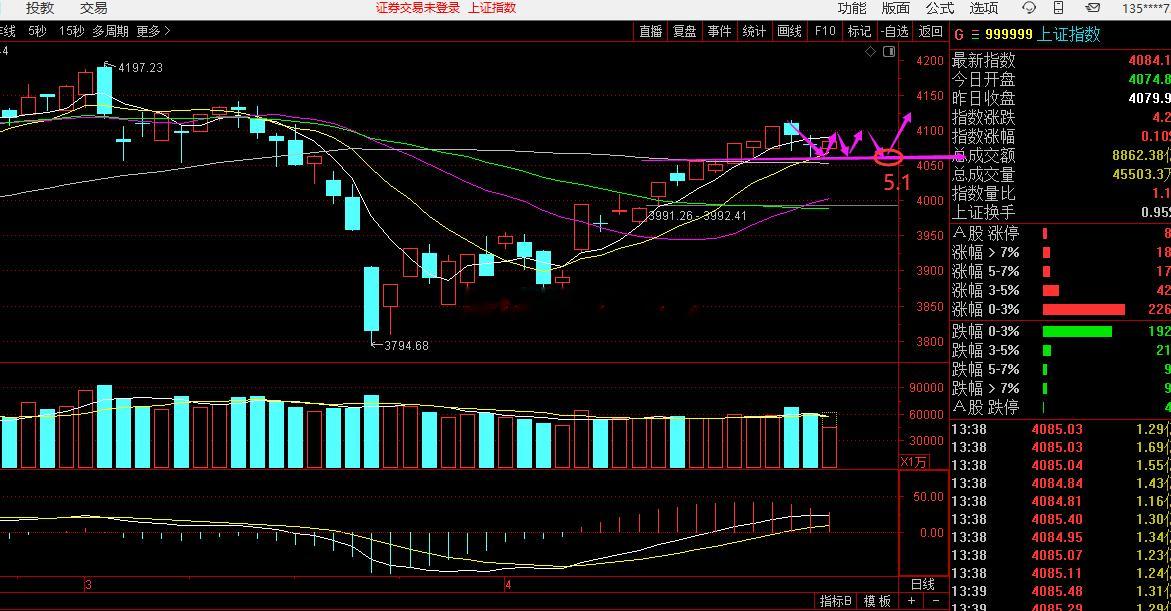Click the tick row priced 4085.48
Viewport: 1171px width, 611px height.
click(x=1060, y=591)
